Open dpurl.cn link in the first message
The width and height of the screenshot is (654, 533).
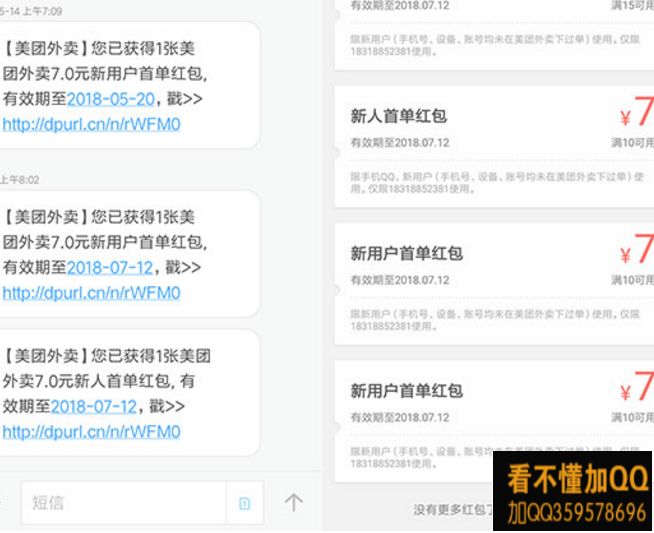click(91, 124)
